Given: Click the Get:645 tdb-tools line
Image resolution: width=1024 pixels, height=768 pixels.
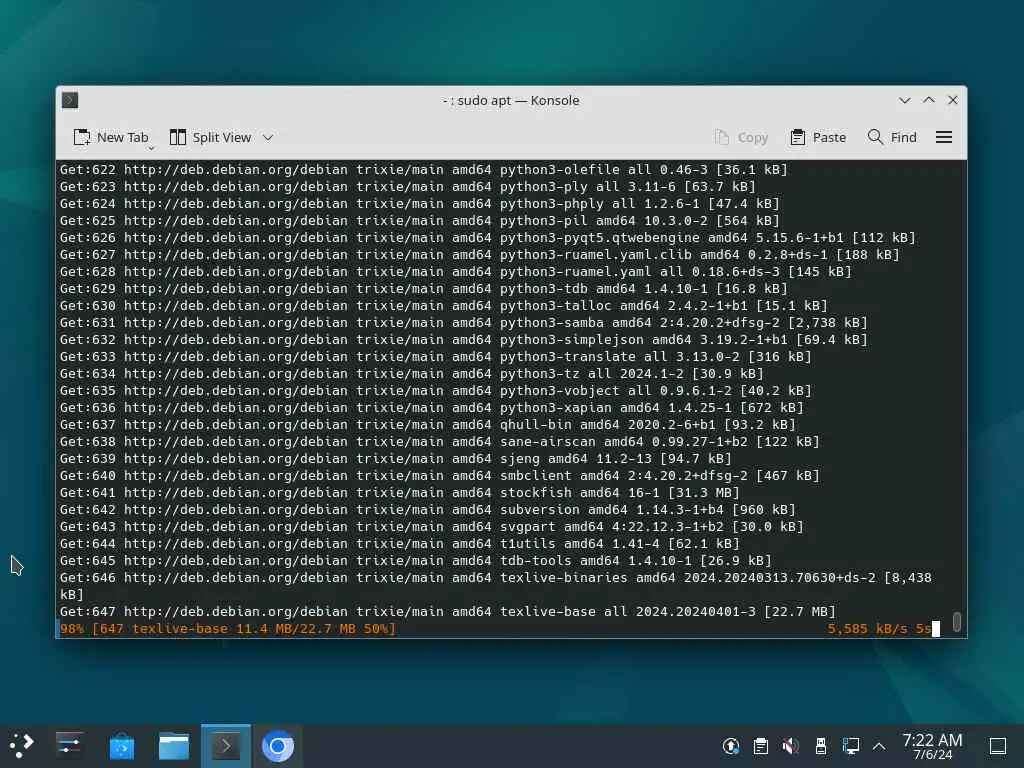Looking at the screenshot, I should click(x=416, y=560).
